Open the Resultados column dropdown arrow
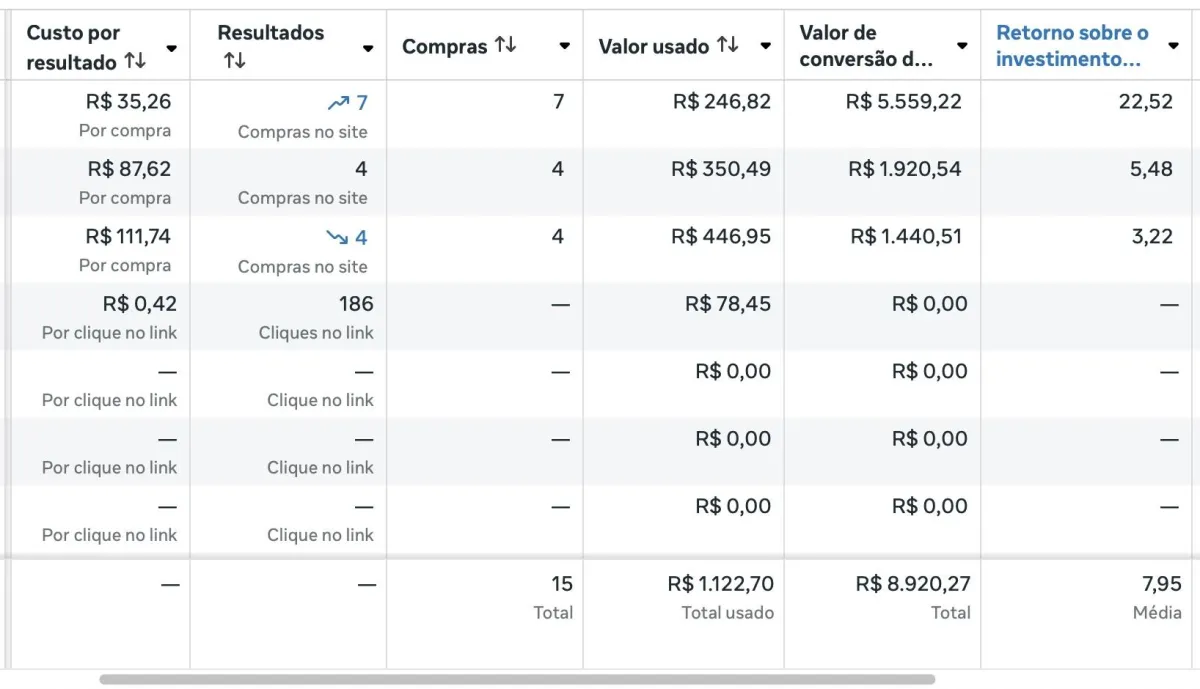This screenshot has width=1200, height=689. coord(368,47)
